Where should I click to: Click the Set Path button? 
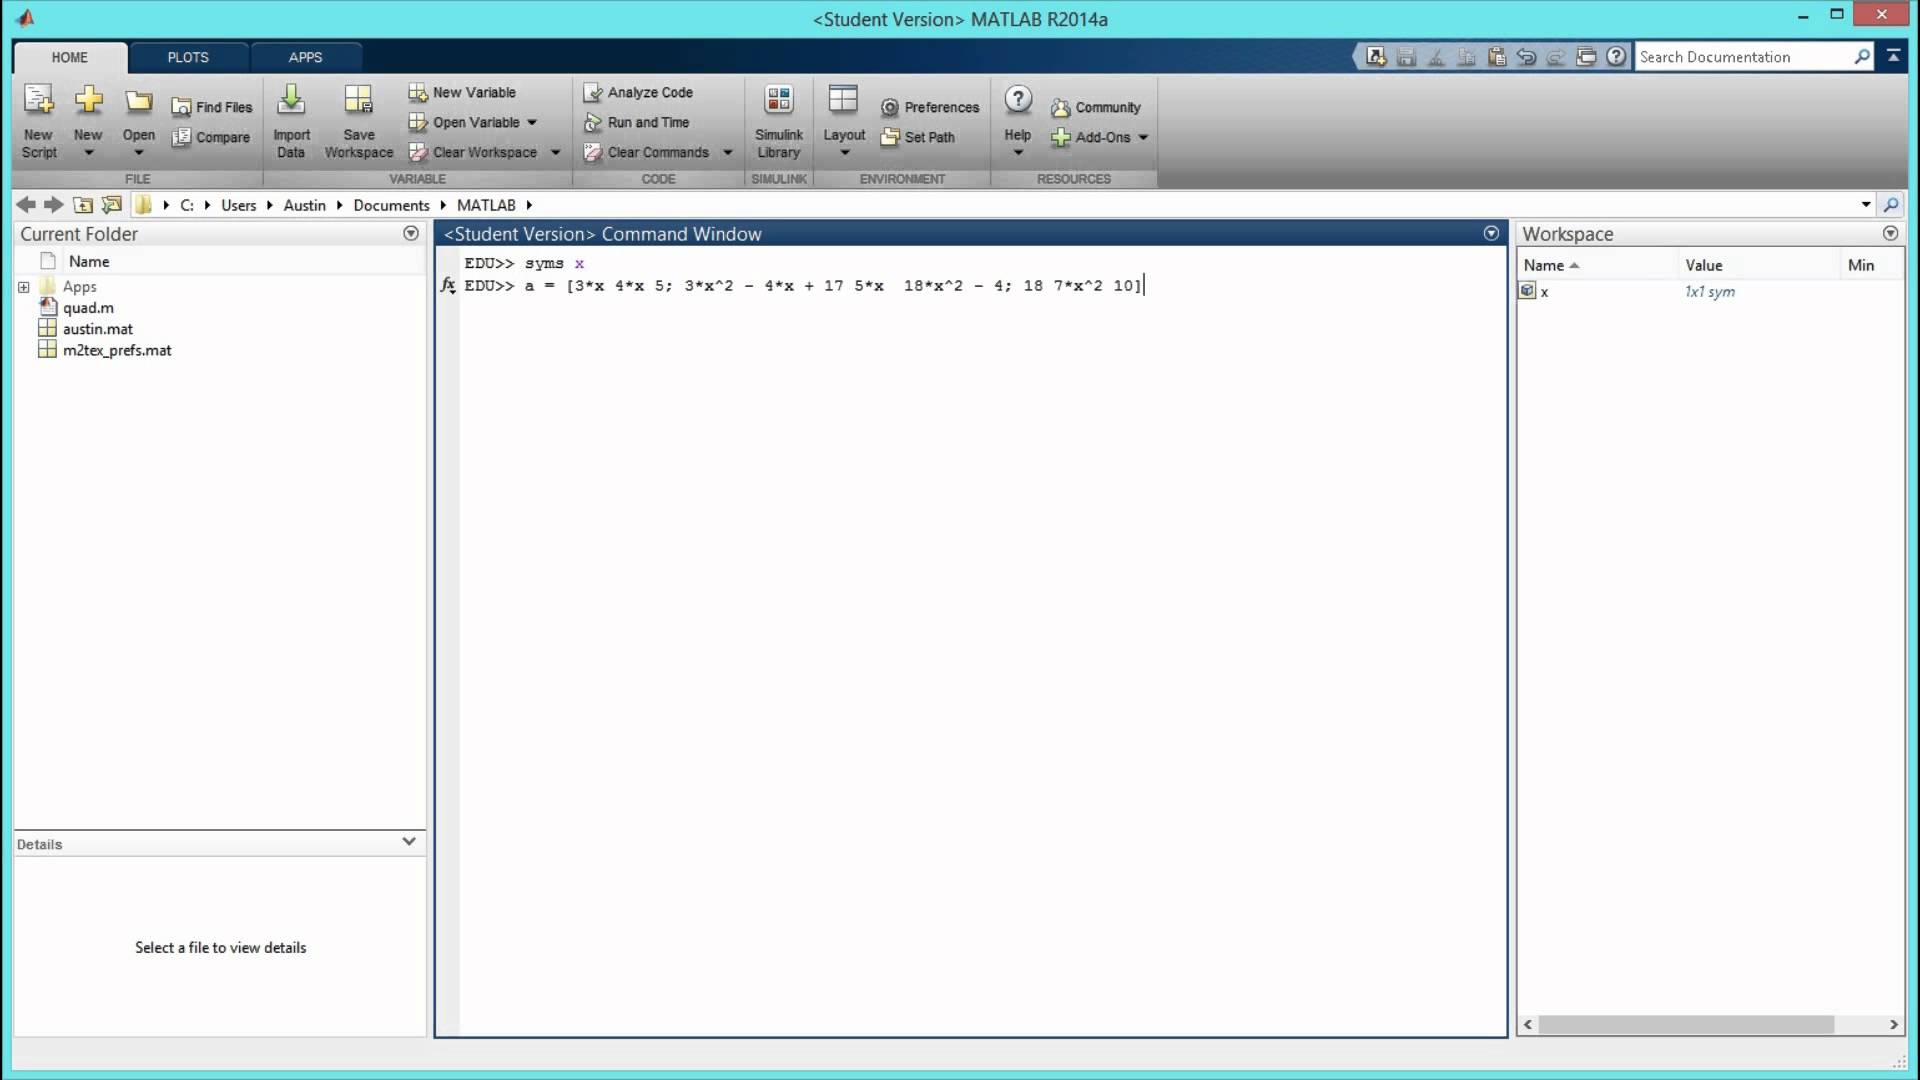click(x=918, y=137)
